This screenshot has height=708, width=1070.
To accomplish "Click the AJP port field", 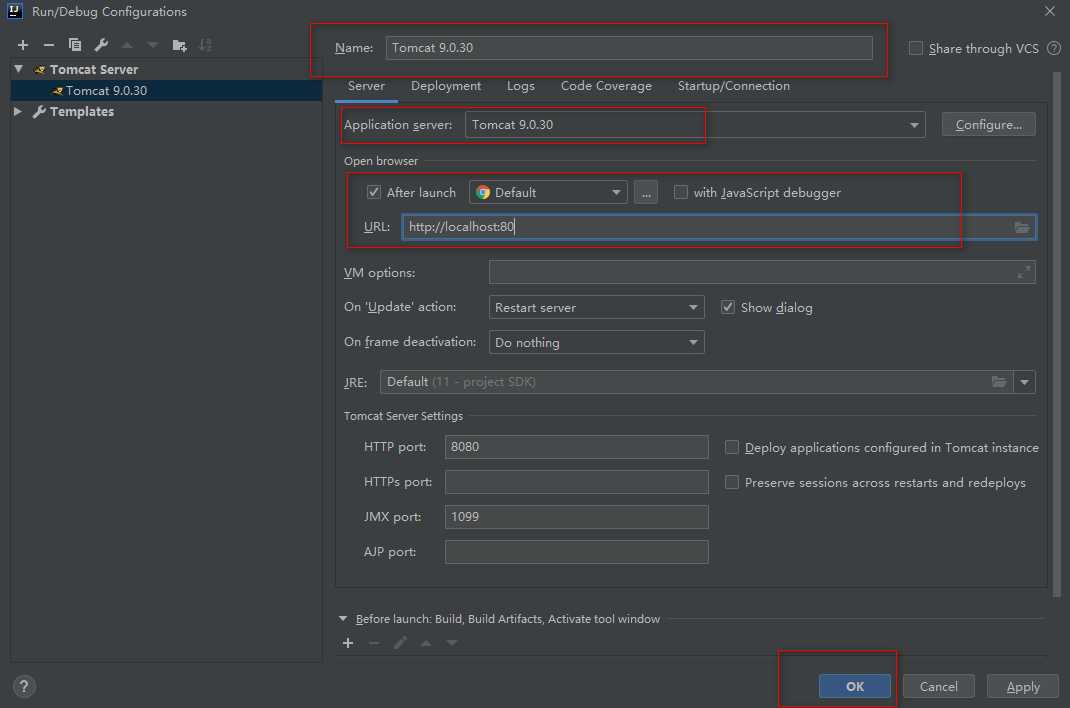I will pos(576,552).
